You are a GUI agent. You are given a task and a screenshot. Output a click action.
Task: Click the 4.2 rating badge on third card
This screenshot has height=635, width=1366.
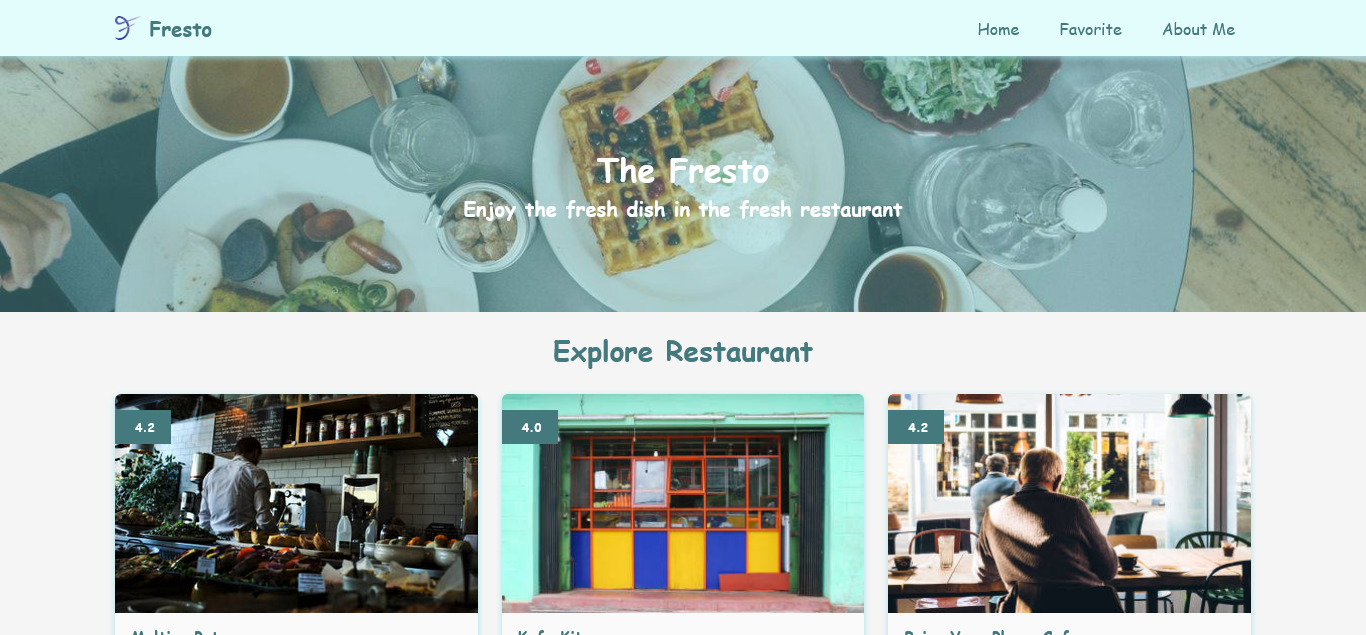point(916,427)
